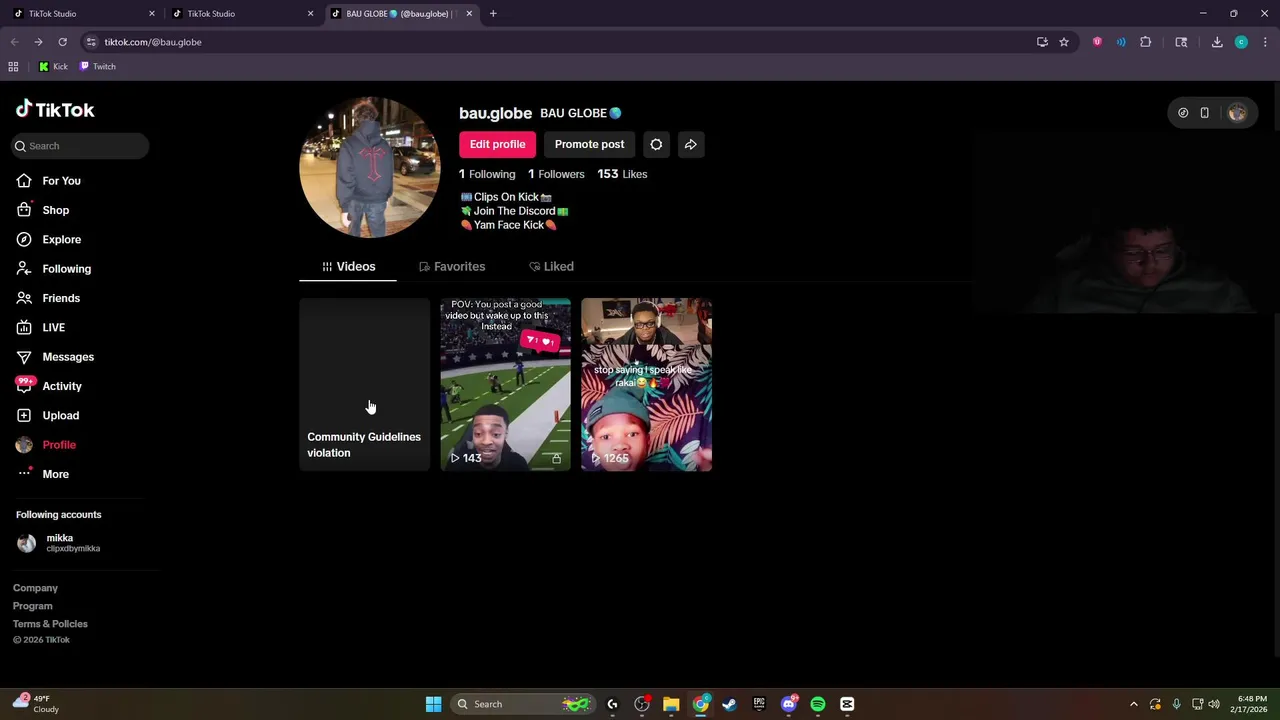
Task: Open the account avatar menu at top right
Action: 1237,113
